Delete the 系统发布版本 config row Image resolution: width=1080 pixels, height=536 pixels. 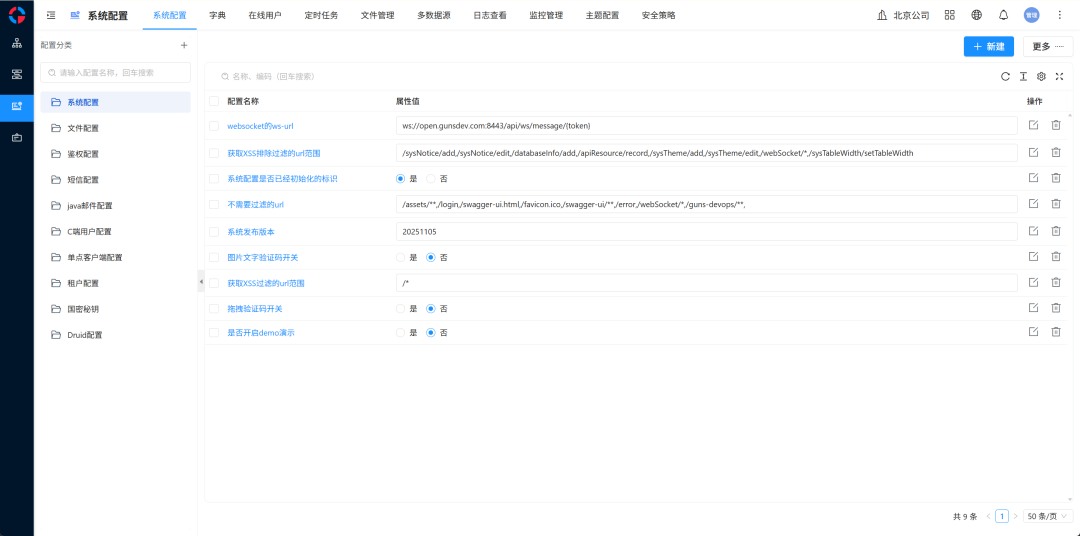point(1056,230)
